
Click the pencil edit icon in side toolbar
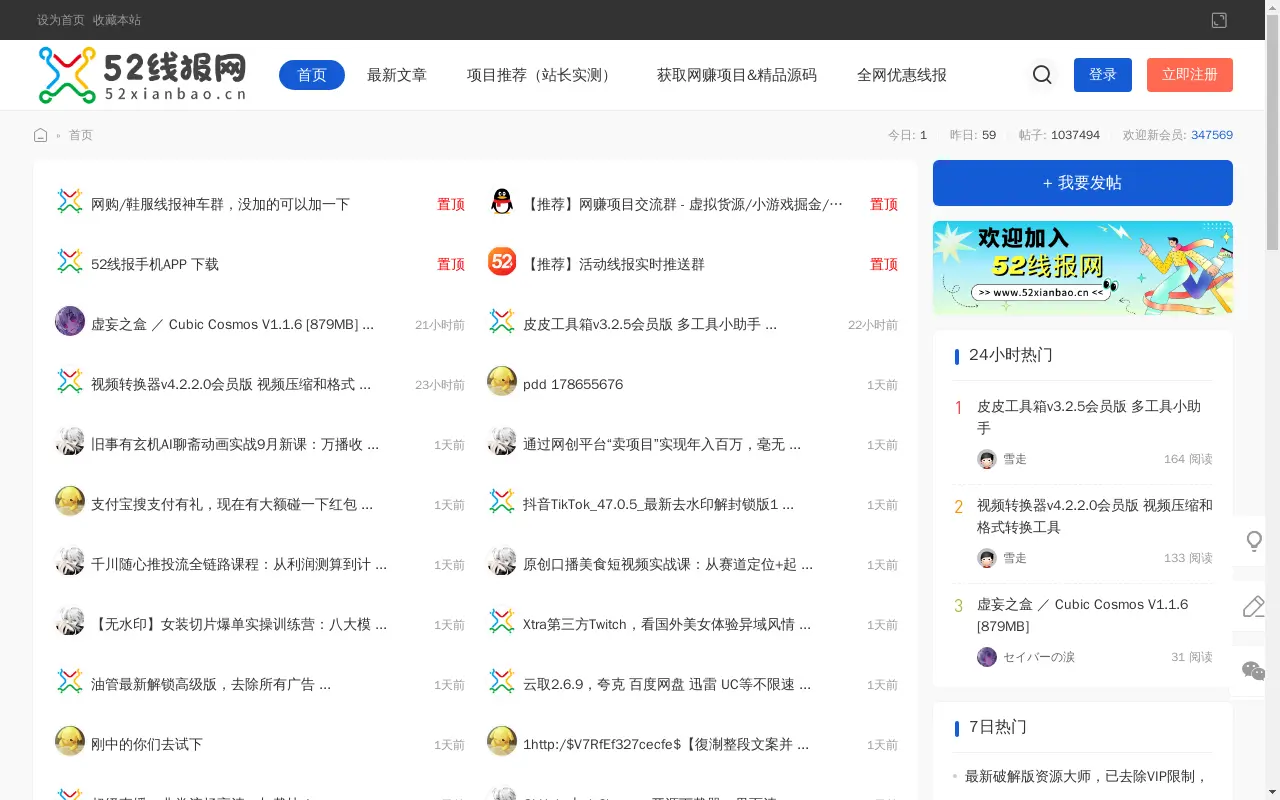tap(1254, 606)
